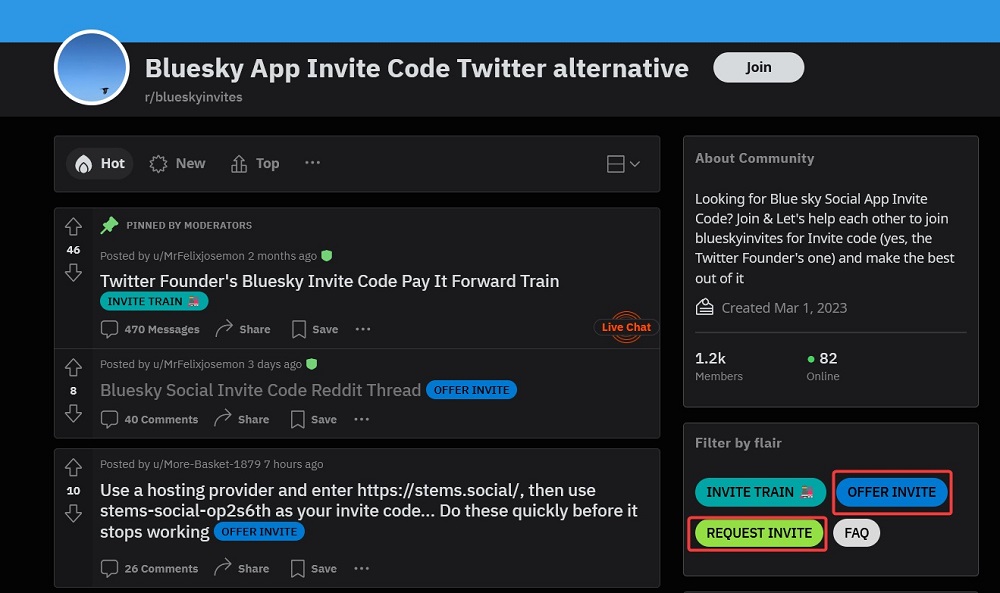This screenshot has width=1000, height=593.
Task: Click the Created Mar 1, 2023 text
Action: [x=784, y=308]
